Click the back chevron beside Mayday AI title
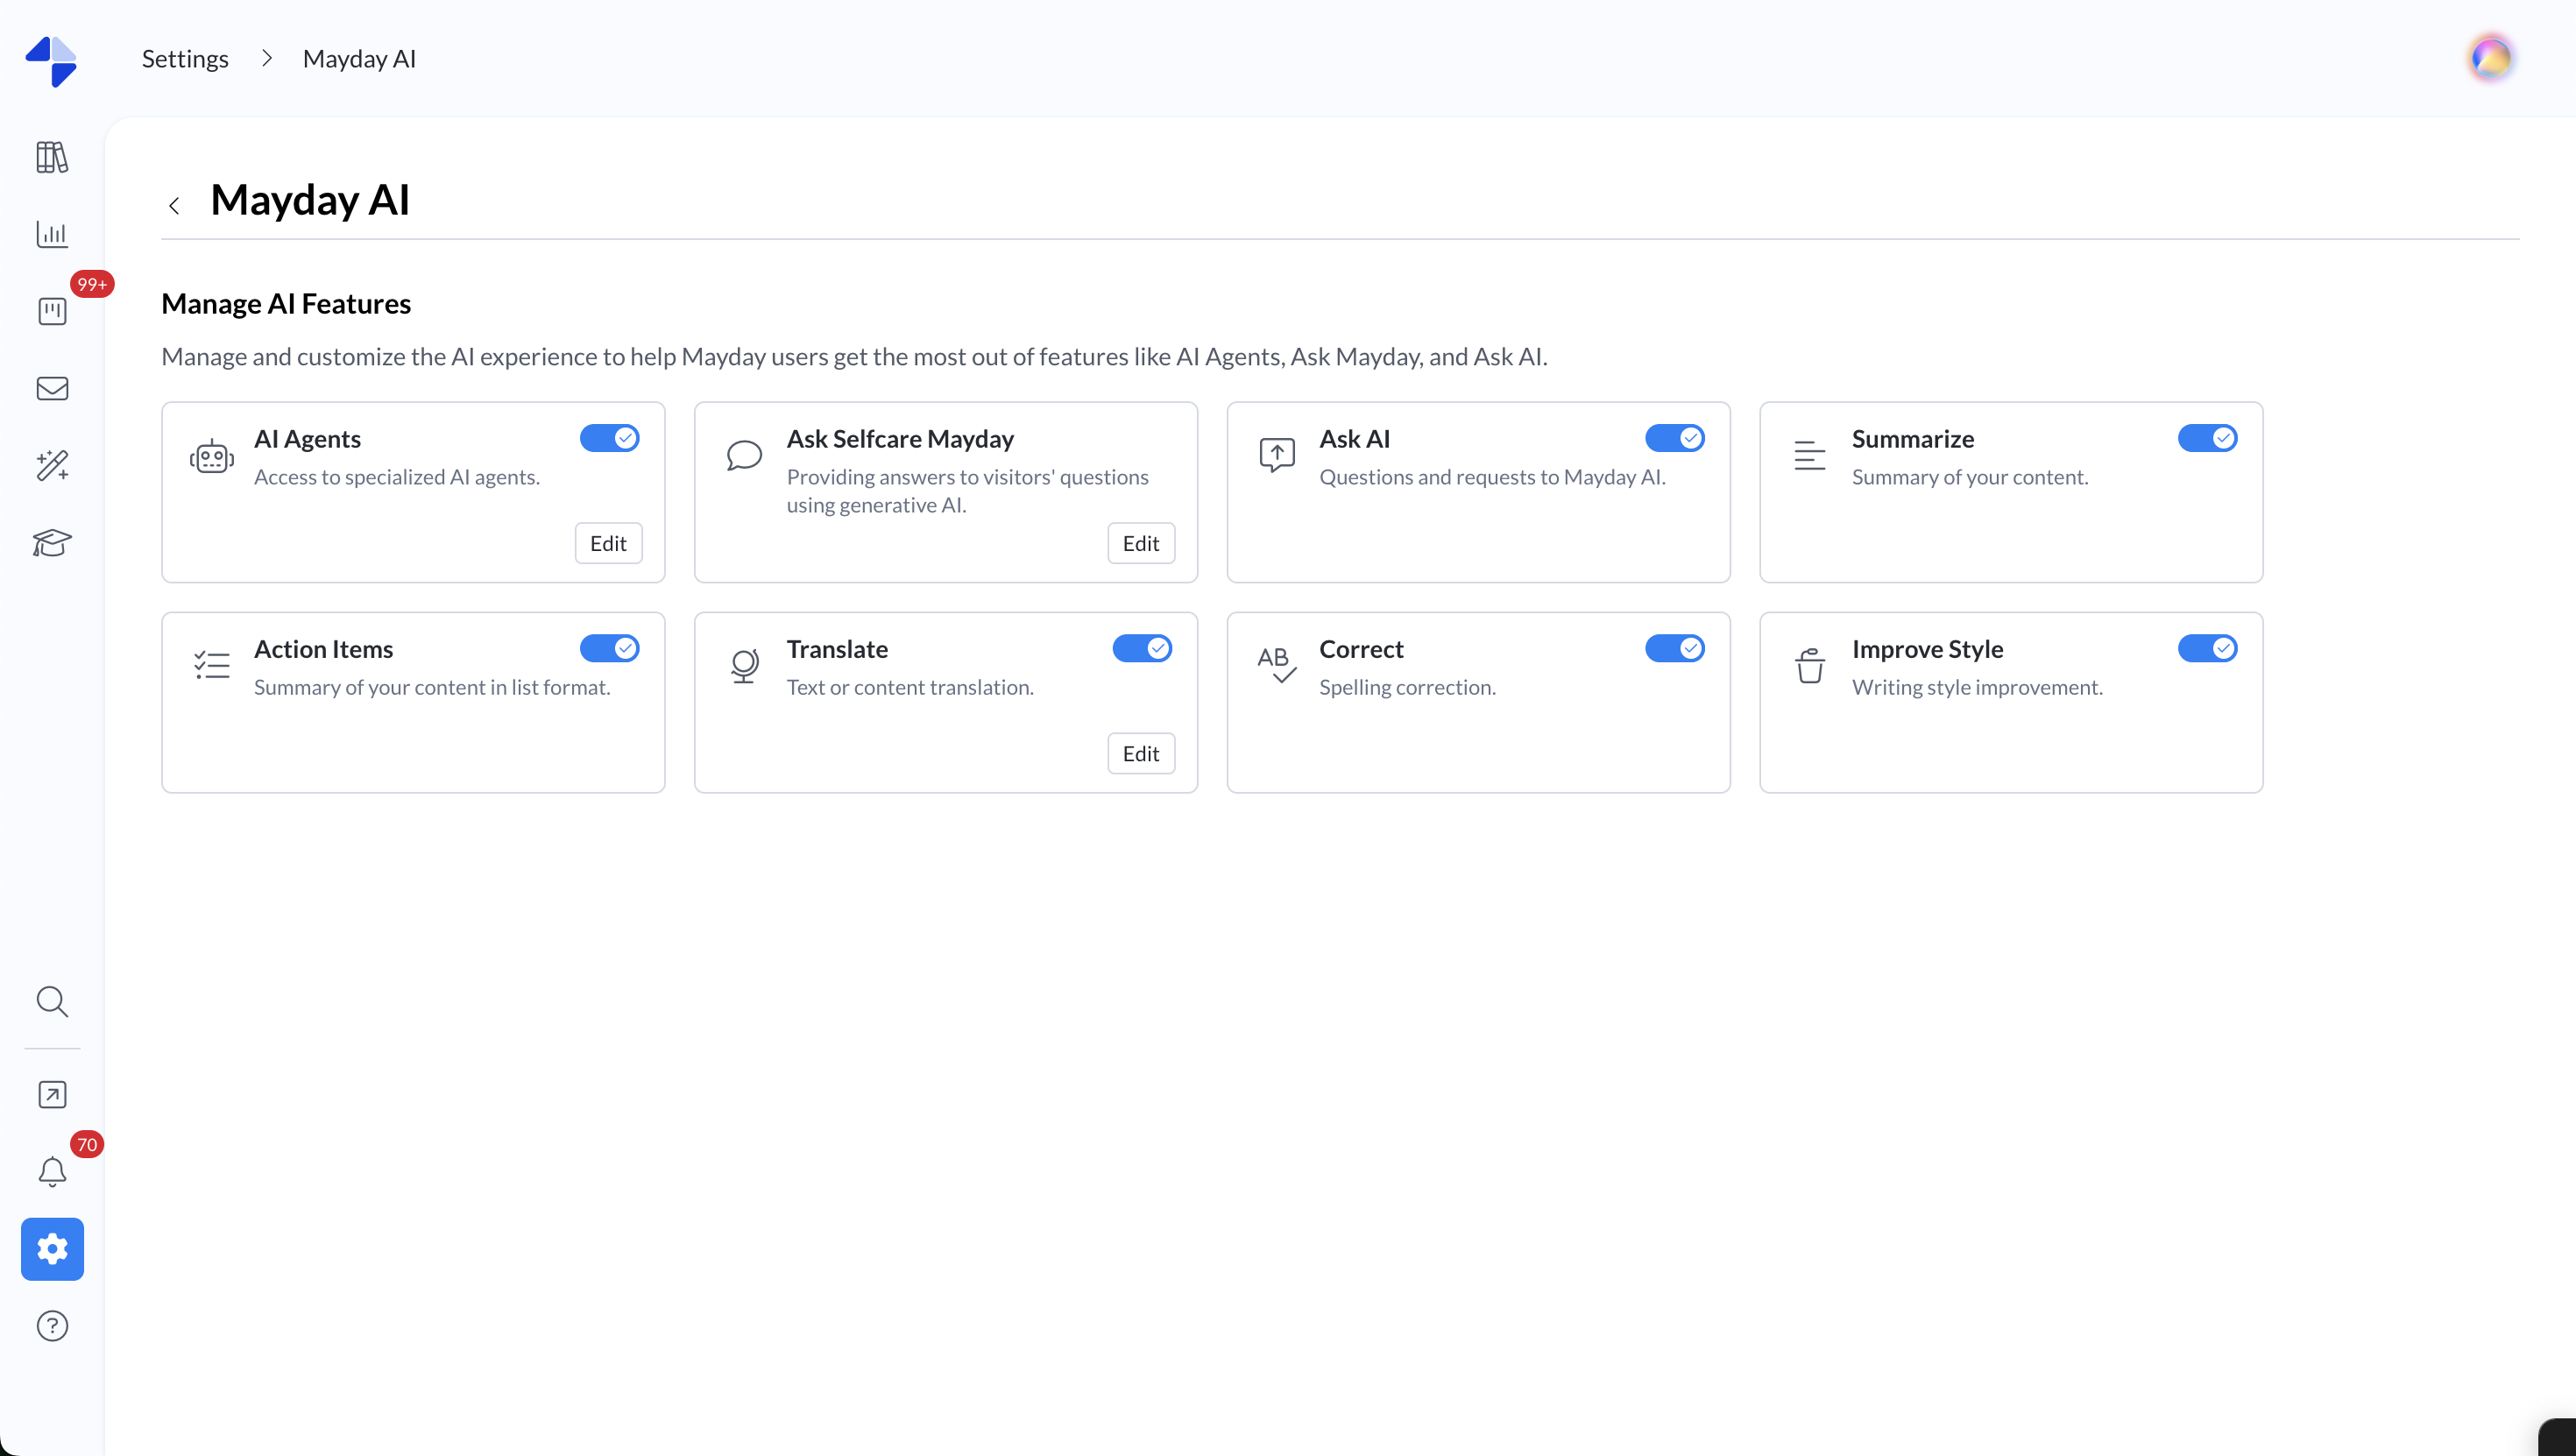 click(x=174, y=205)
